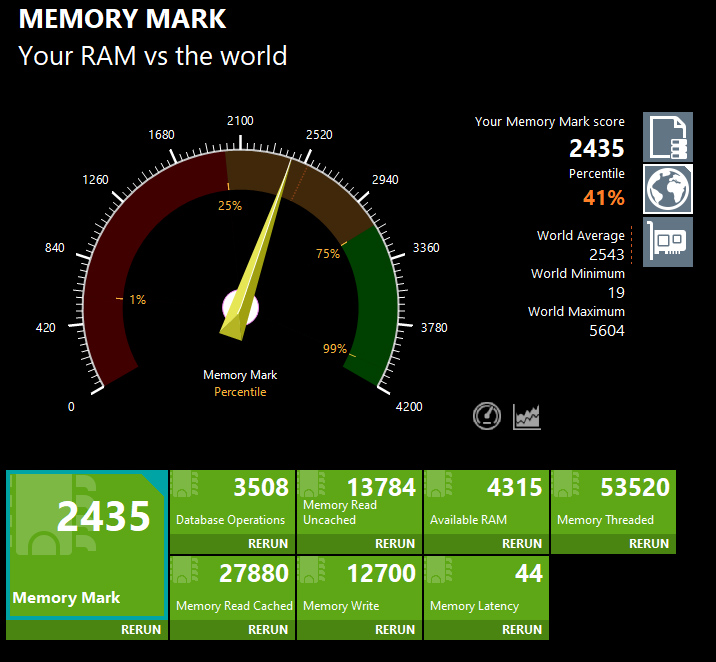Open the baseline file icon beside Memory Mark score
The image size is (716, 662).
[x=668, y=137]
